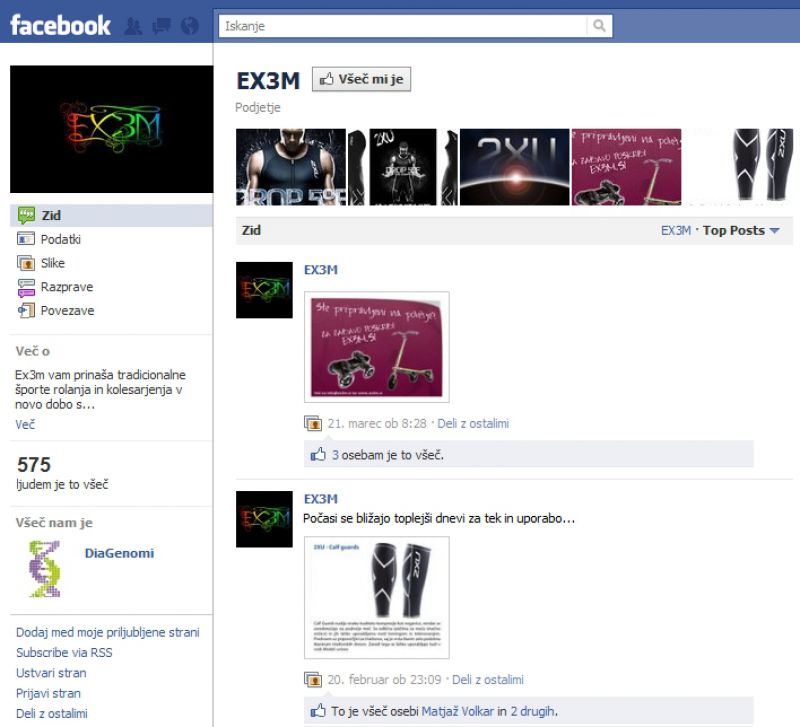The width and height of the screenshot is (800, 727).
Task: Open the 2XU calf guards post image
Action: pyautogui.click(x=377, y=597)
